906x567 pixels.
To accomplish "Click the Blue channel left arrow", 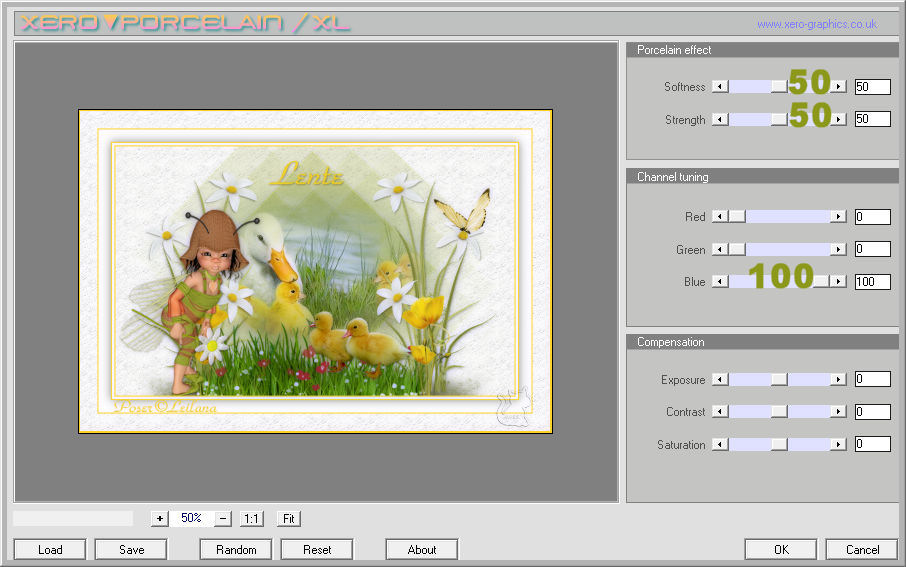I will coord(720,281).
